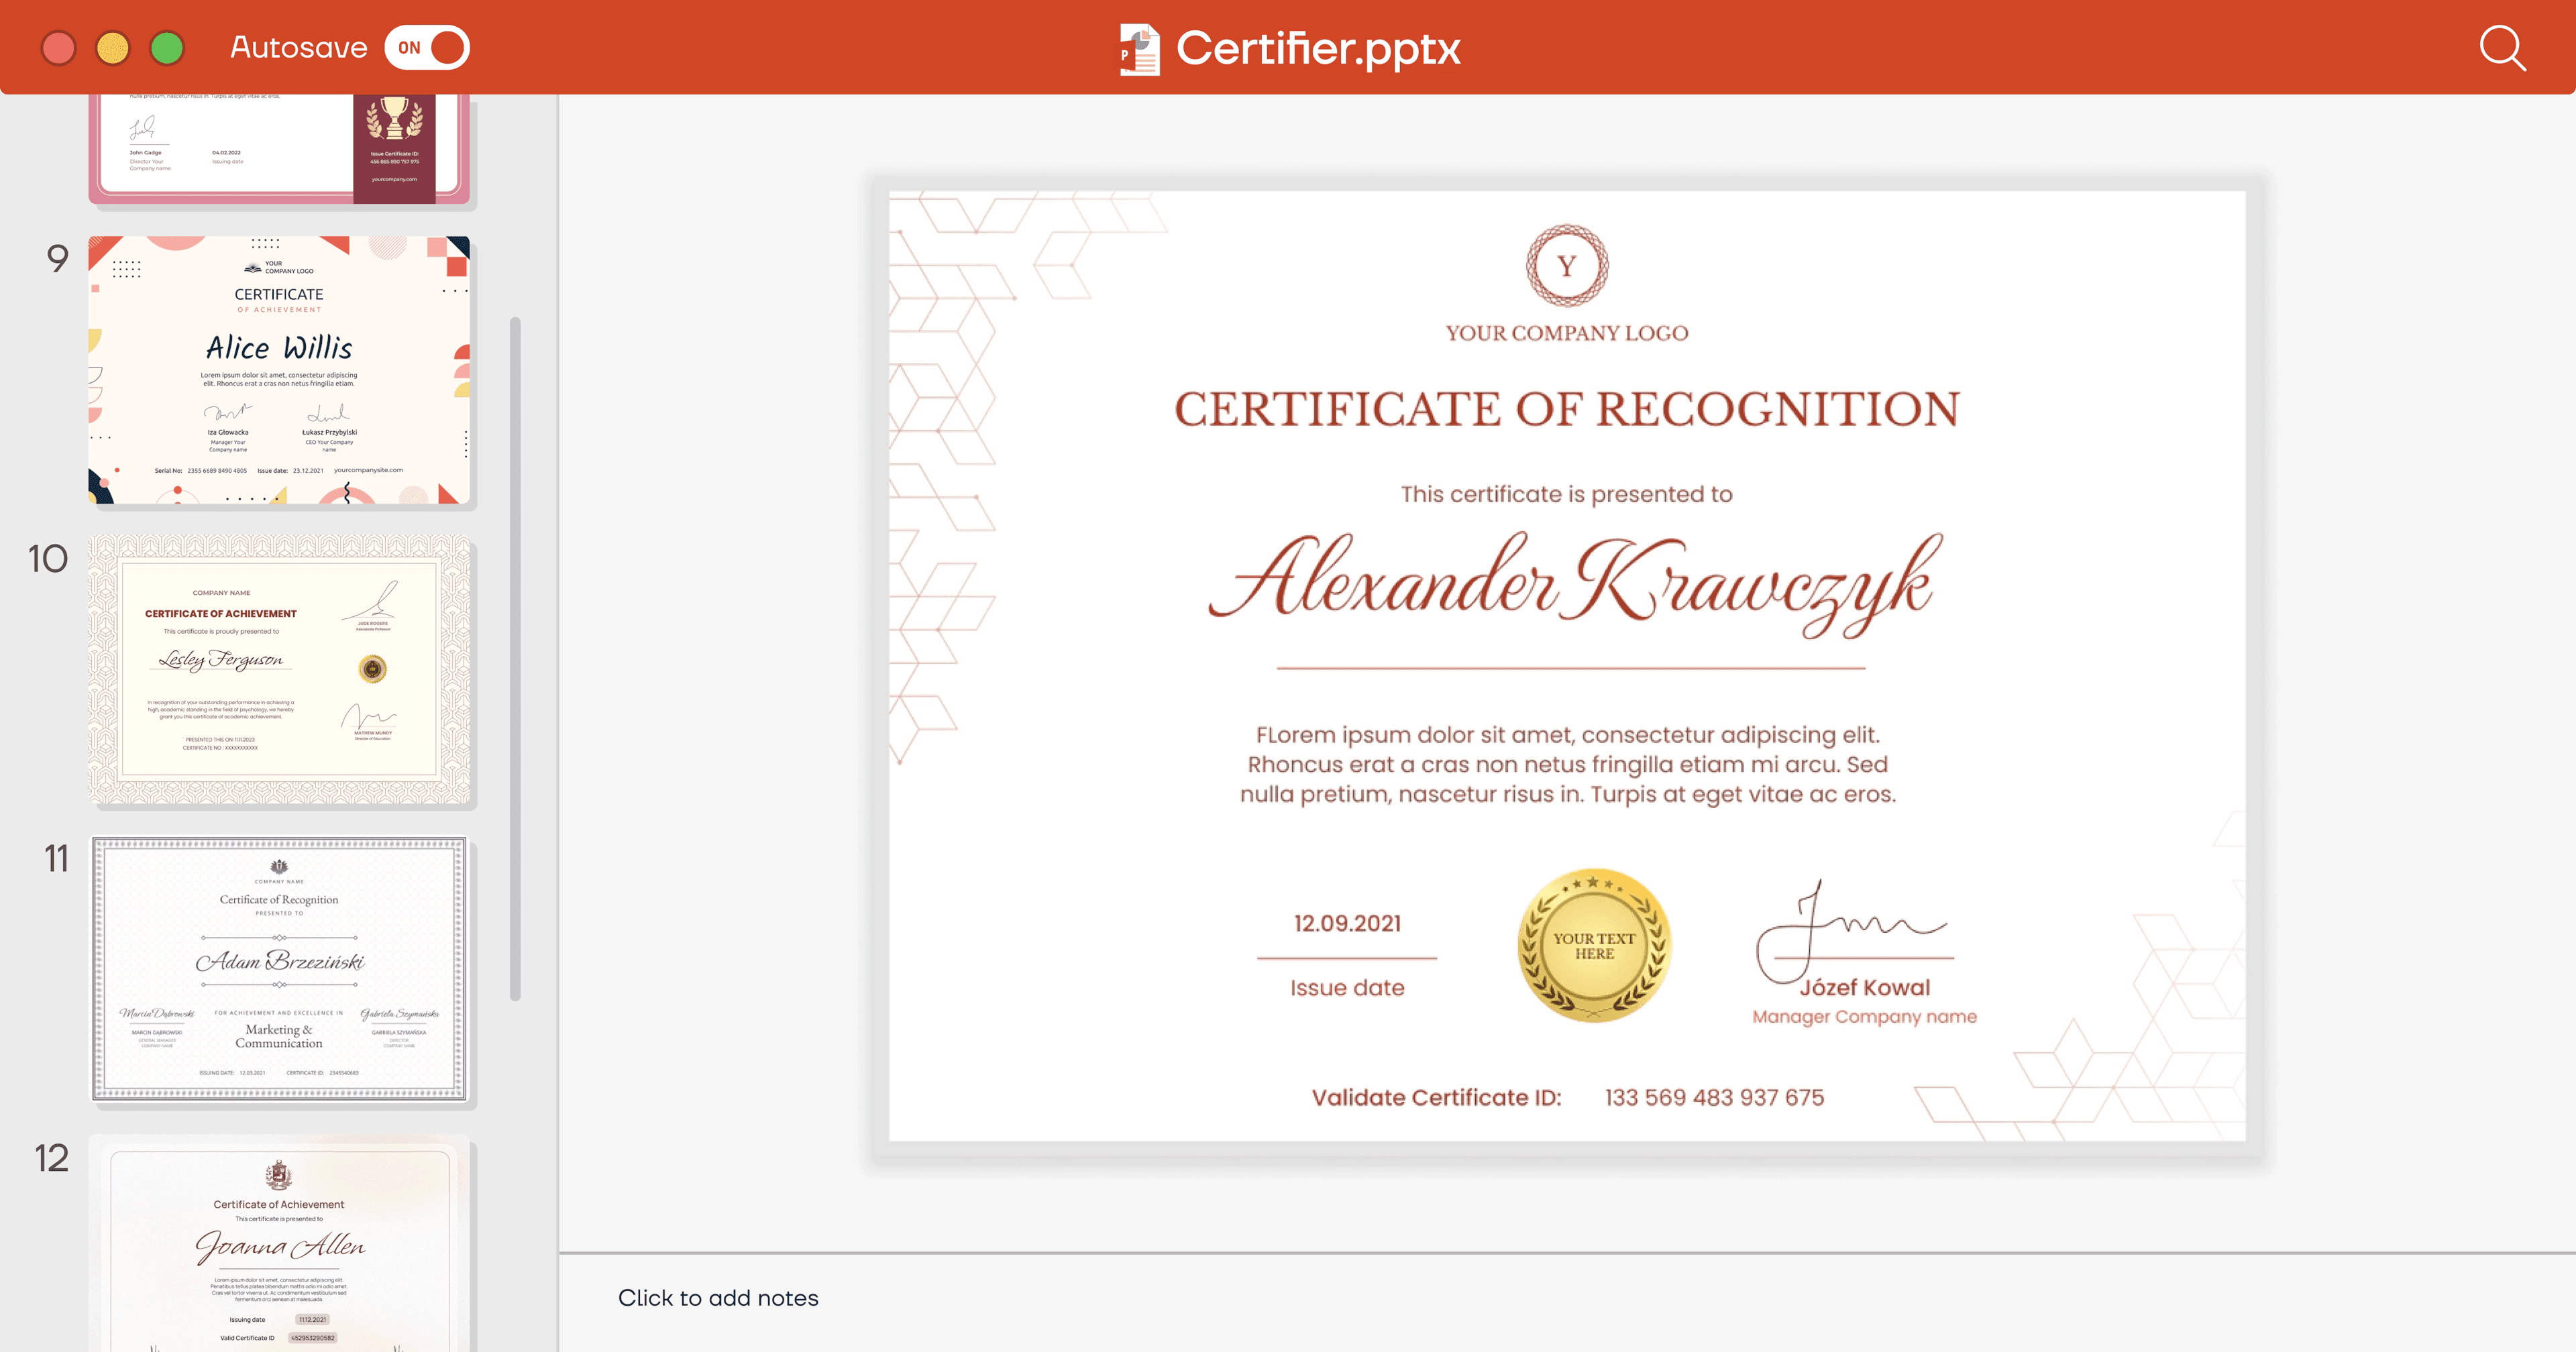The image size is (2576, 1352).
Task: Click to add notes field
Action: [x=718, y=1298]
